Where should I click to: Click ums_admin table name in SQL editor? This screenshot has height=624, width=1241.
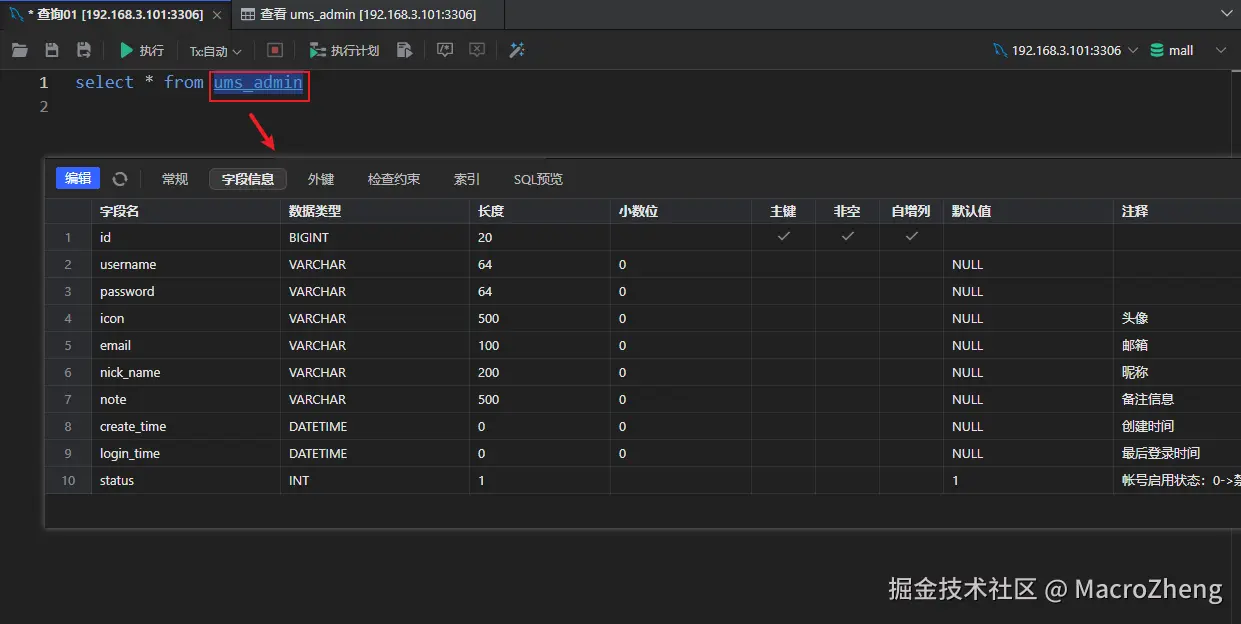point(258,82)
